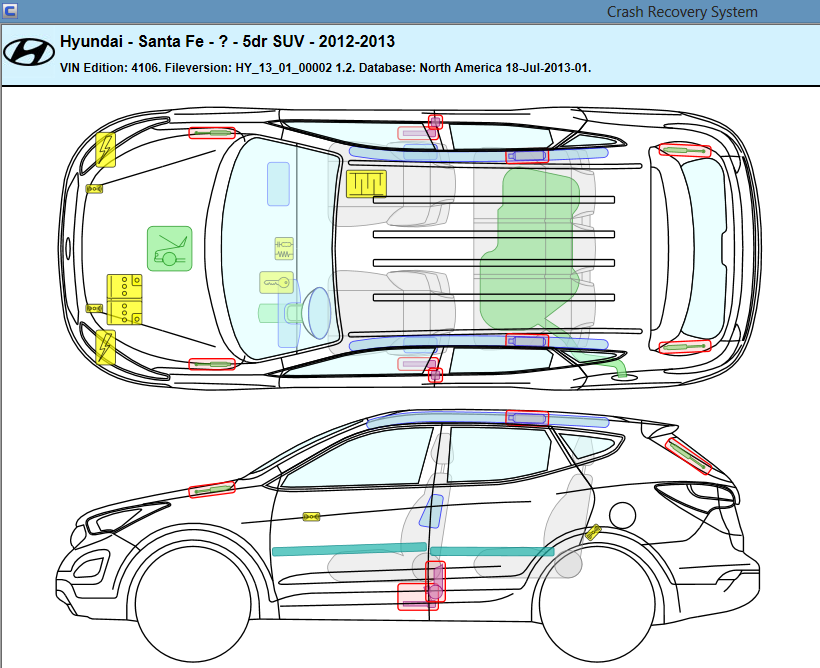Click the tailgate gas strut in side view

click(689, 455)
